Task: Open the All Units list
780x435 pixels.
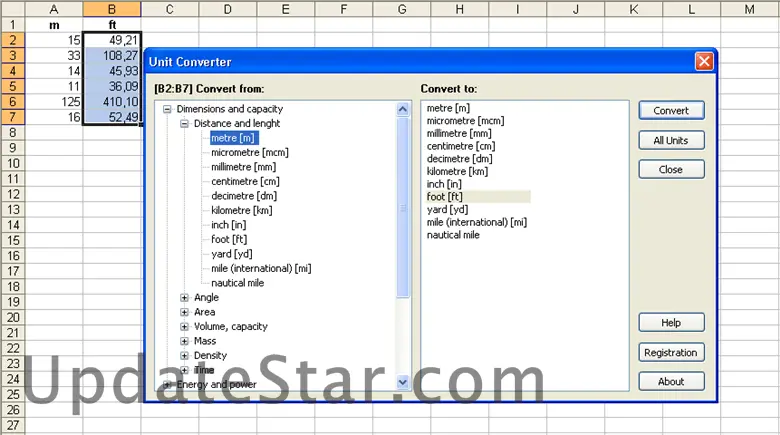Action: (671, 140)
